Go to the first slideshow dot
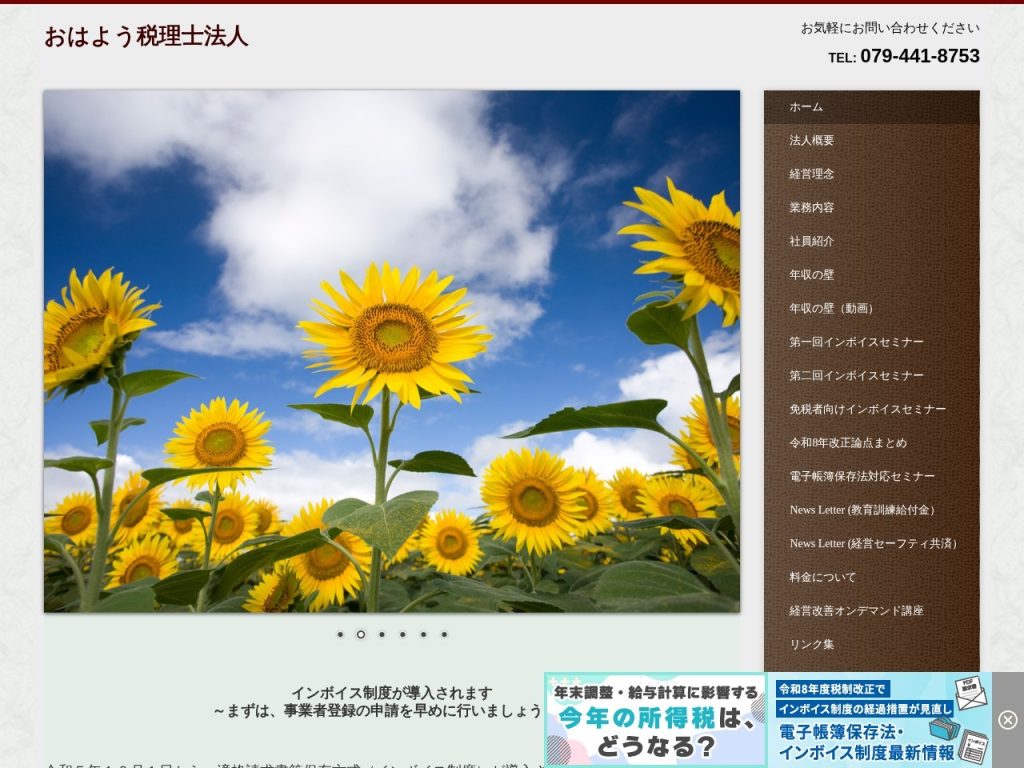Screen dimensions: 1024x768 pos(340,634)
